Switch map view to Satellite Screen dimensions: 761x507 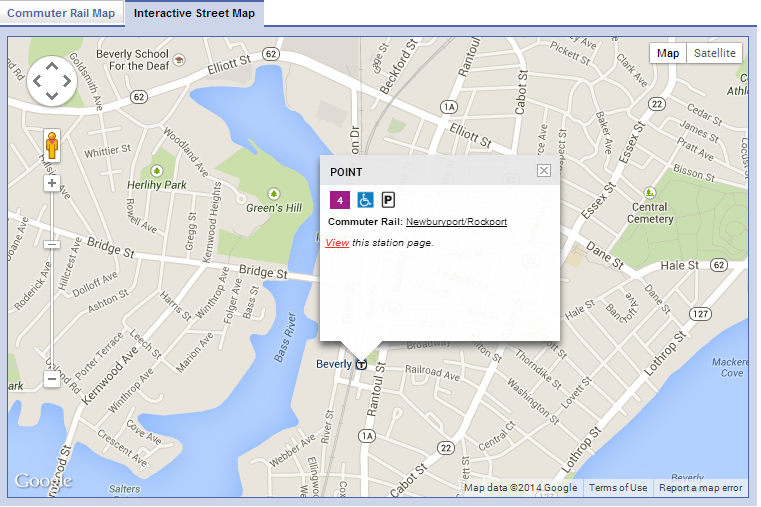[714, 53]
